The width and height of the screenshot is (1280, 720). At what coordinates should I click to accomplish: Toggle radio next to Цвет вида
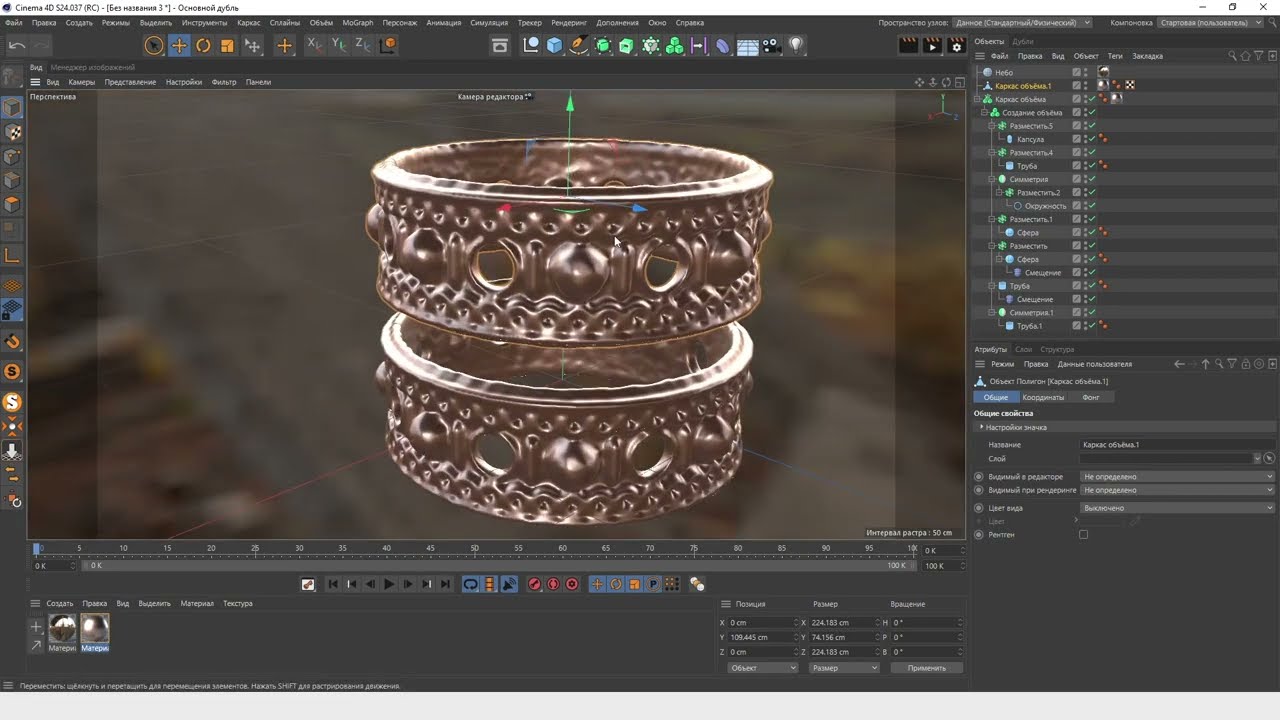[x=979, y=508]
